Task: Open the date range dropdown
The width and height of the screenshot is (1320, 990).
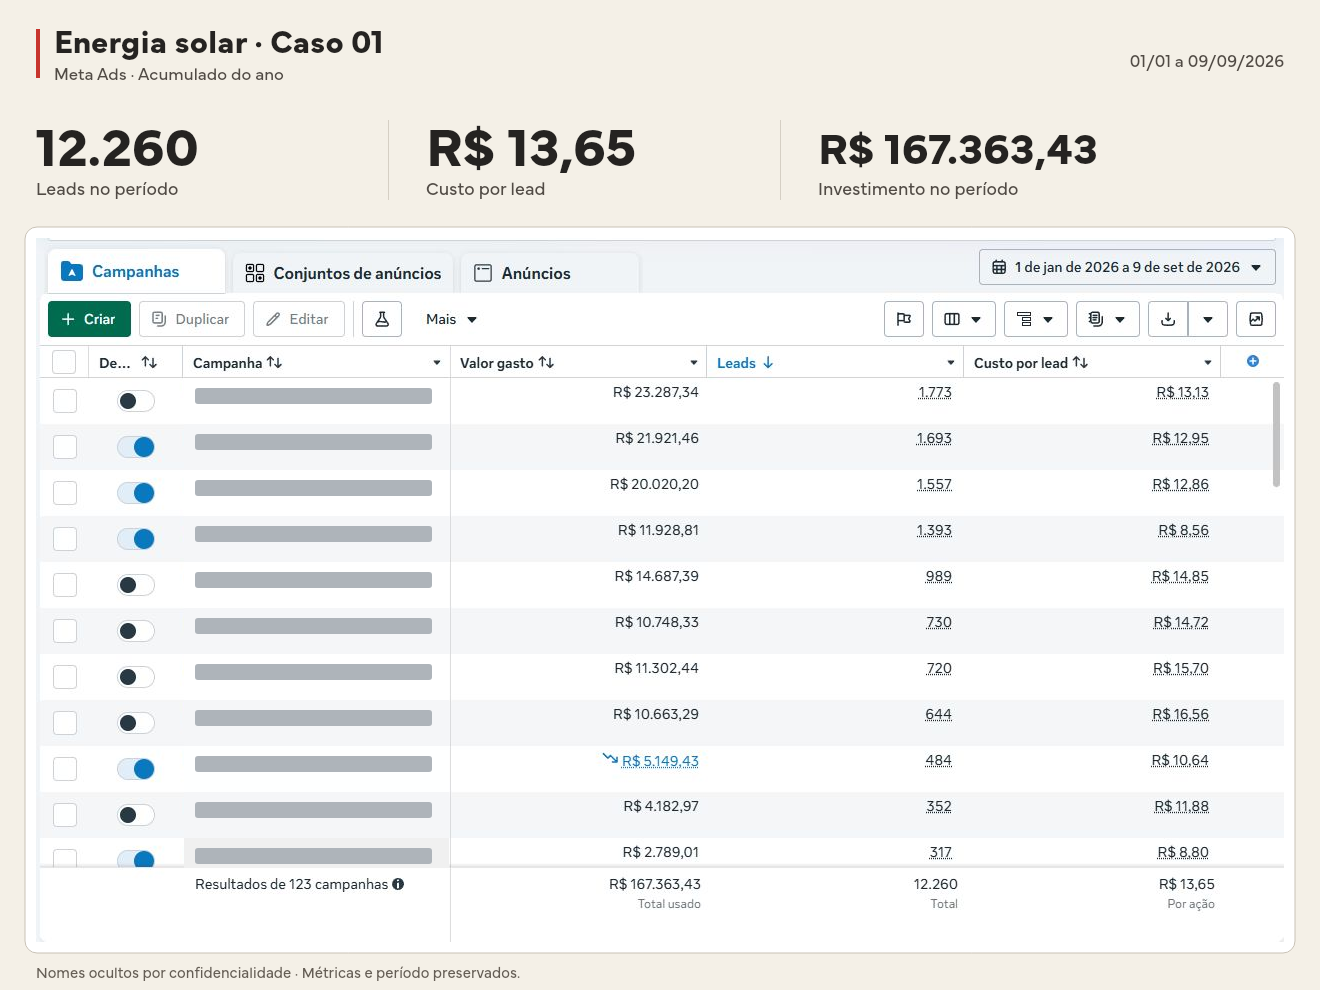Action: 1127,267
